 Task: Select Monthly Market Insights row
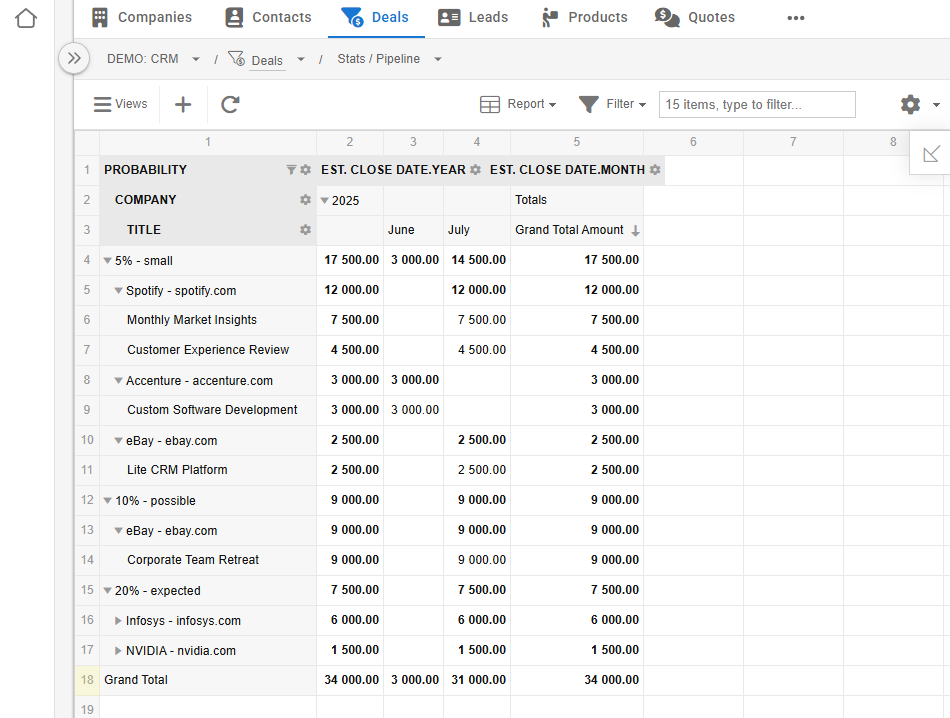pyautogui.click(x=192, y=320)
